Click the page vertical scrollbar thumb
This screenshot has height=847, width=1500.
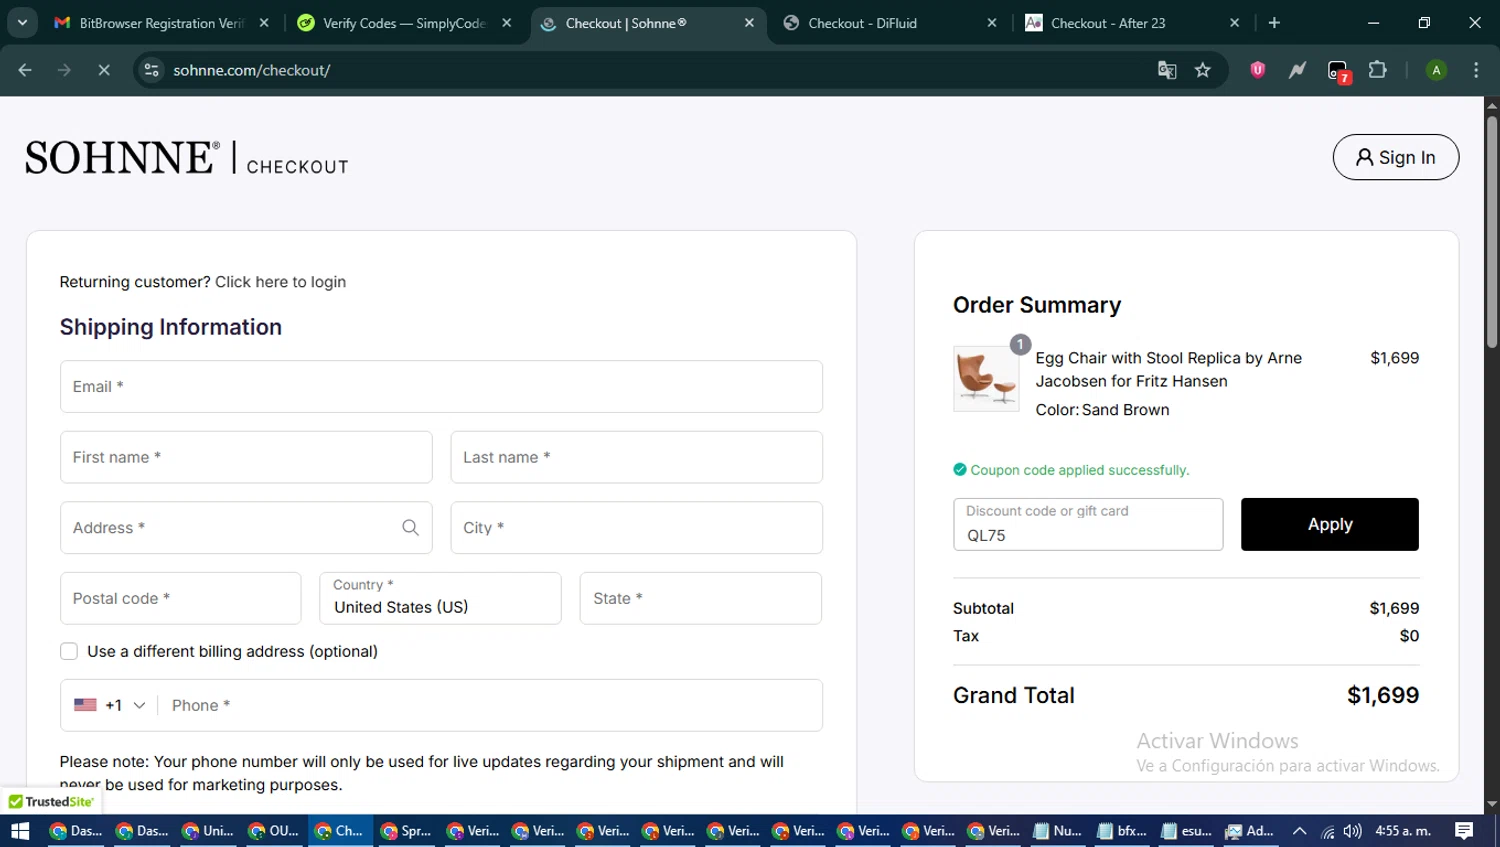pyautogui.click(x=1491, y=232)
